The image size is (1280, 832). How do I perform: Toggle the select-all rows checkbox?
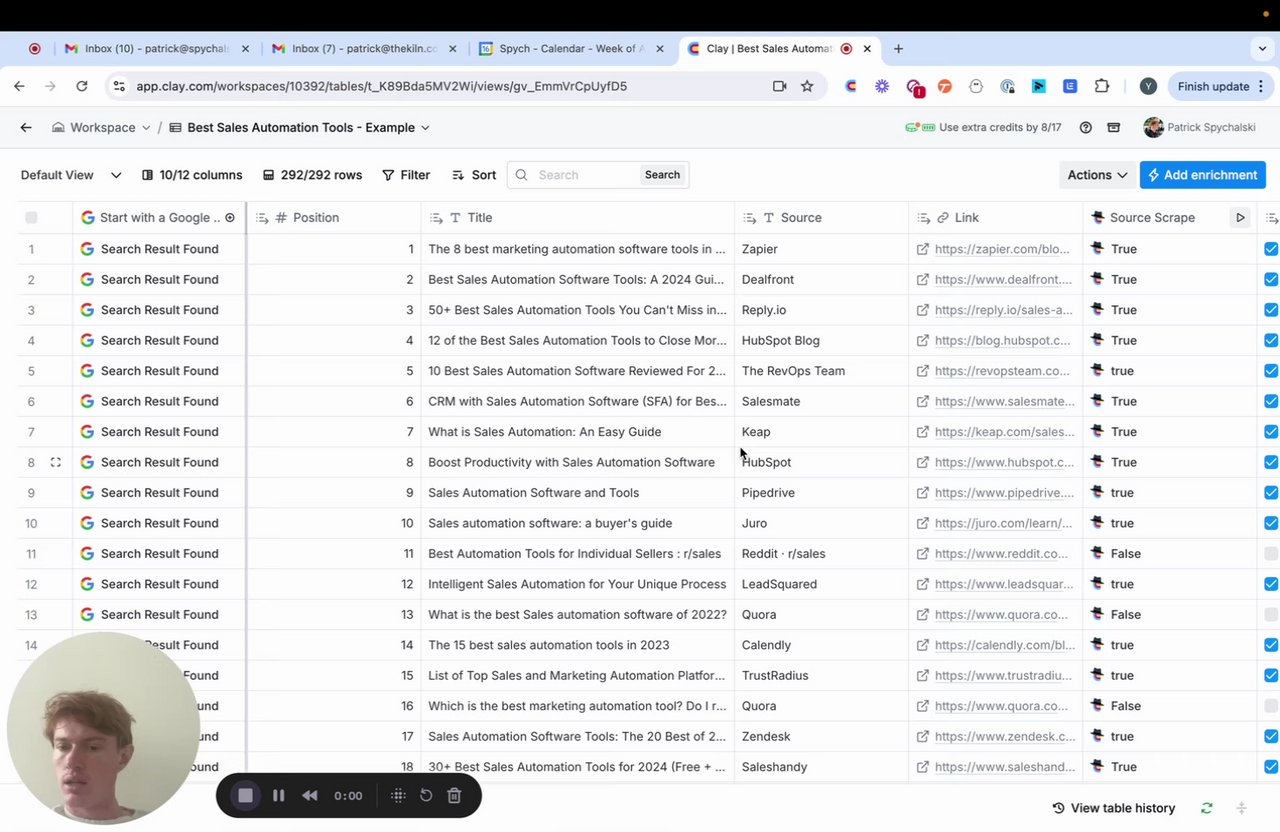[x=31, y=217]
